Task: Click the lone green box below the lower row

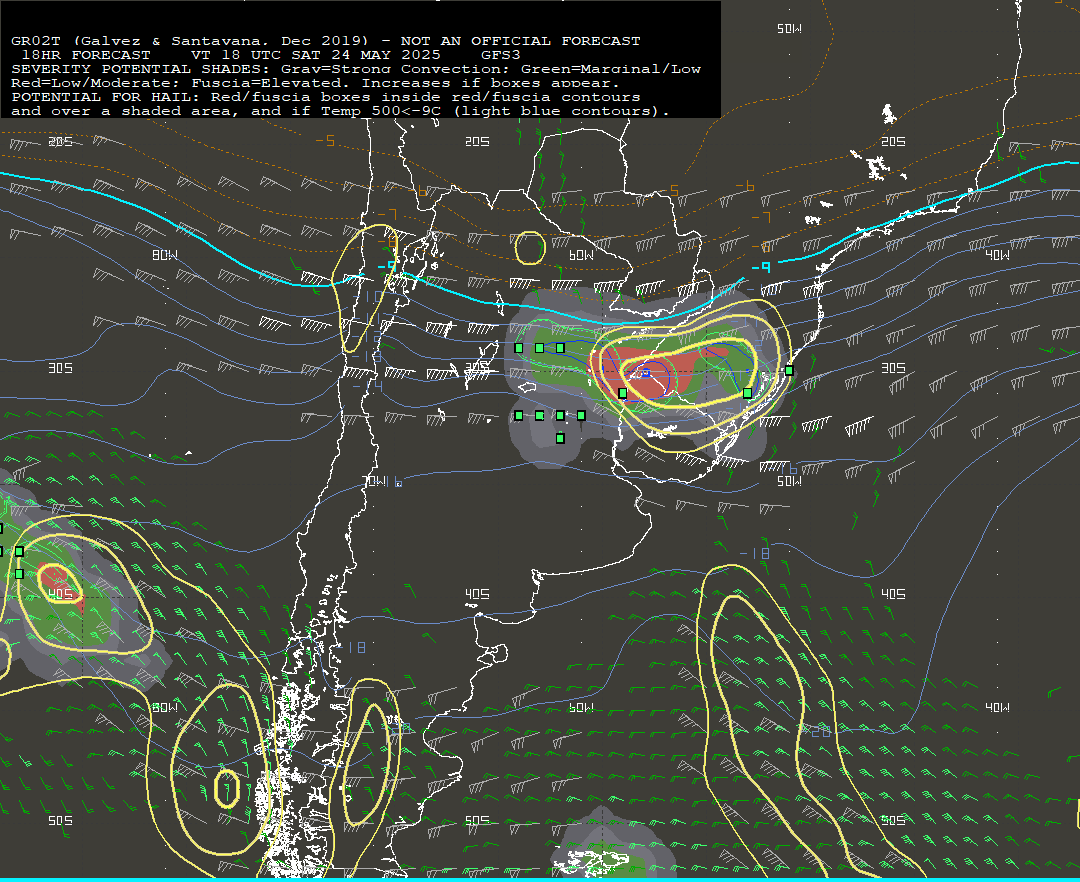Action: pyautogui.click(x=560, y=438)
